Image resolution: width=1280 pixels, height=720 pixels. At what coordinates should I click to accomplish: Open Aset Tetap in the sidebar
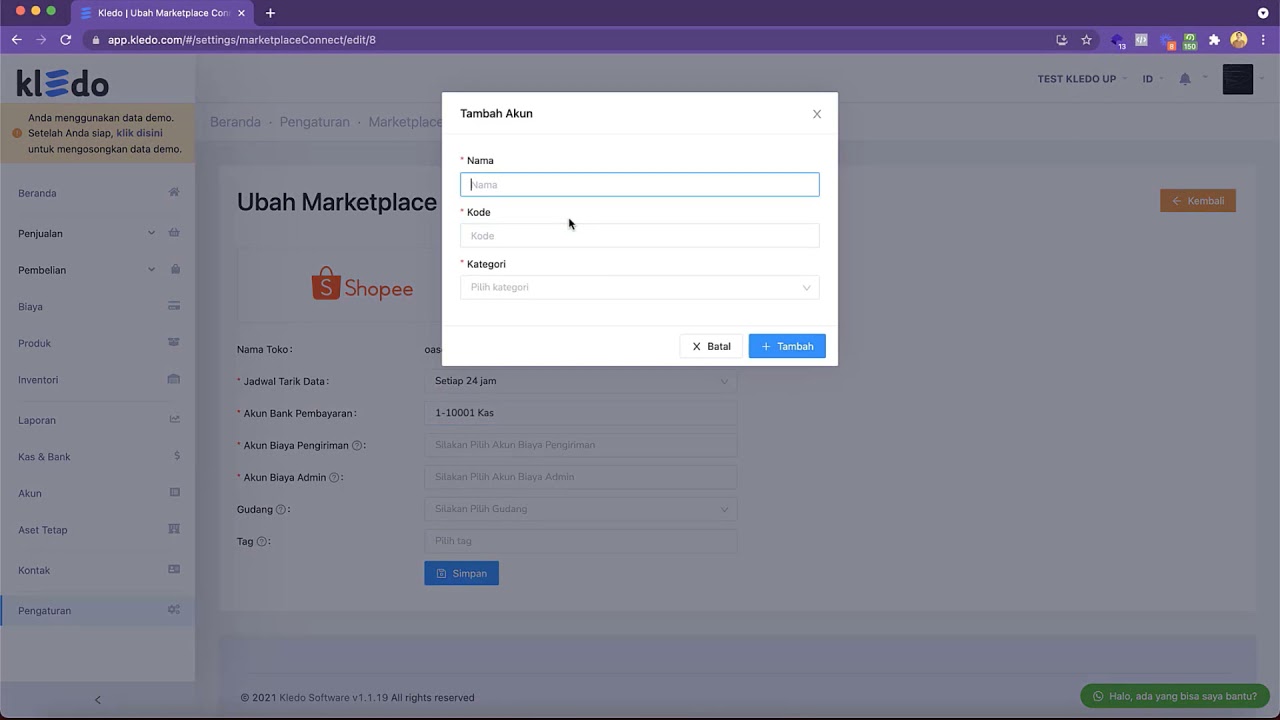coord(43,530)
